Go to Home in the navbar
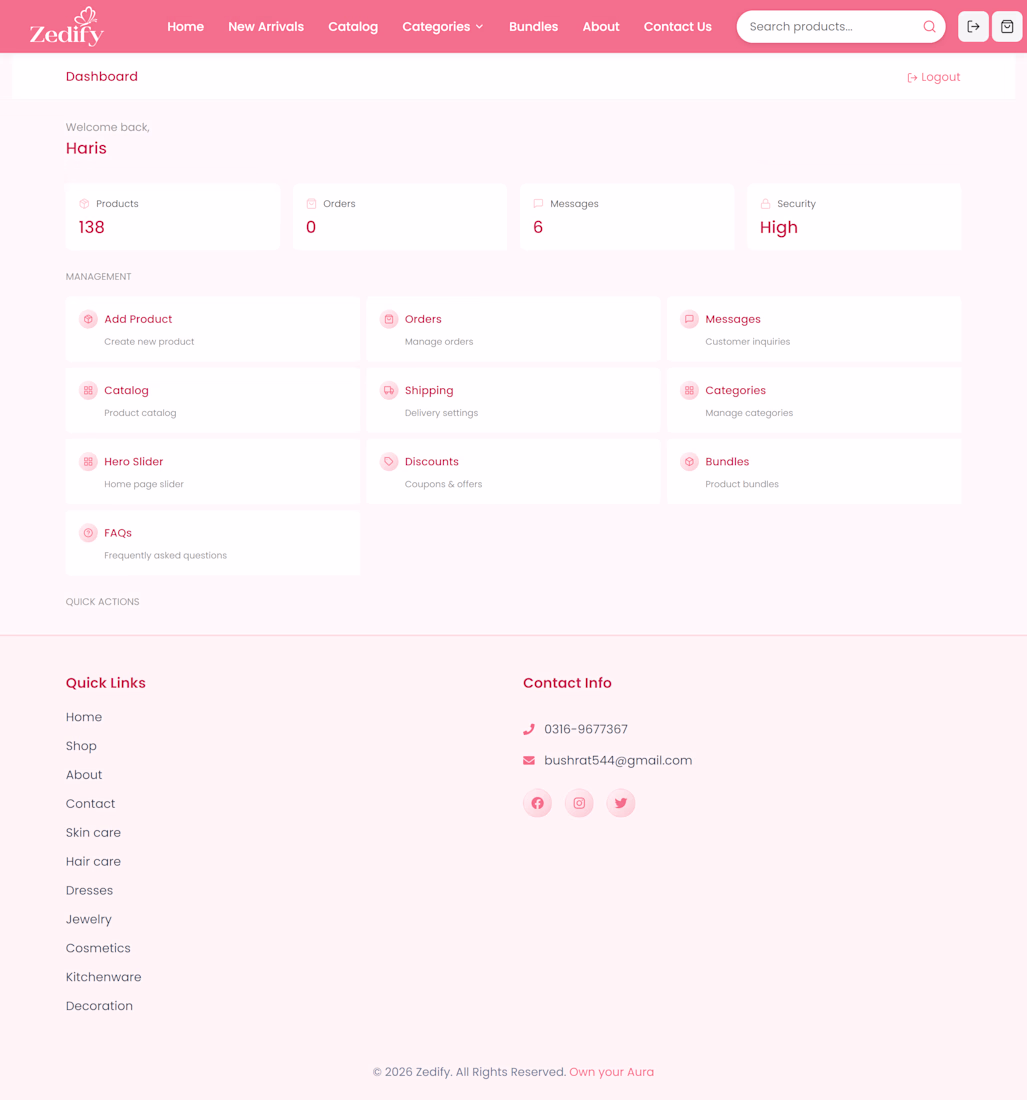This screenshot has height=1100, width=1027. (x=185, y=27)
